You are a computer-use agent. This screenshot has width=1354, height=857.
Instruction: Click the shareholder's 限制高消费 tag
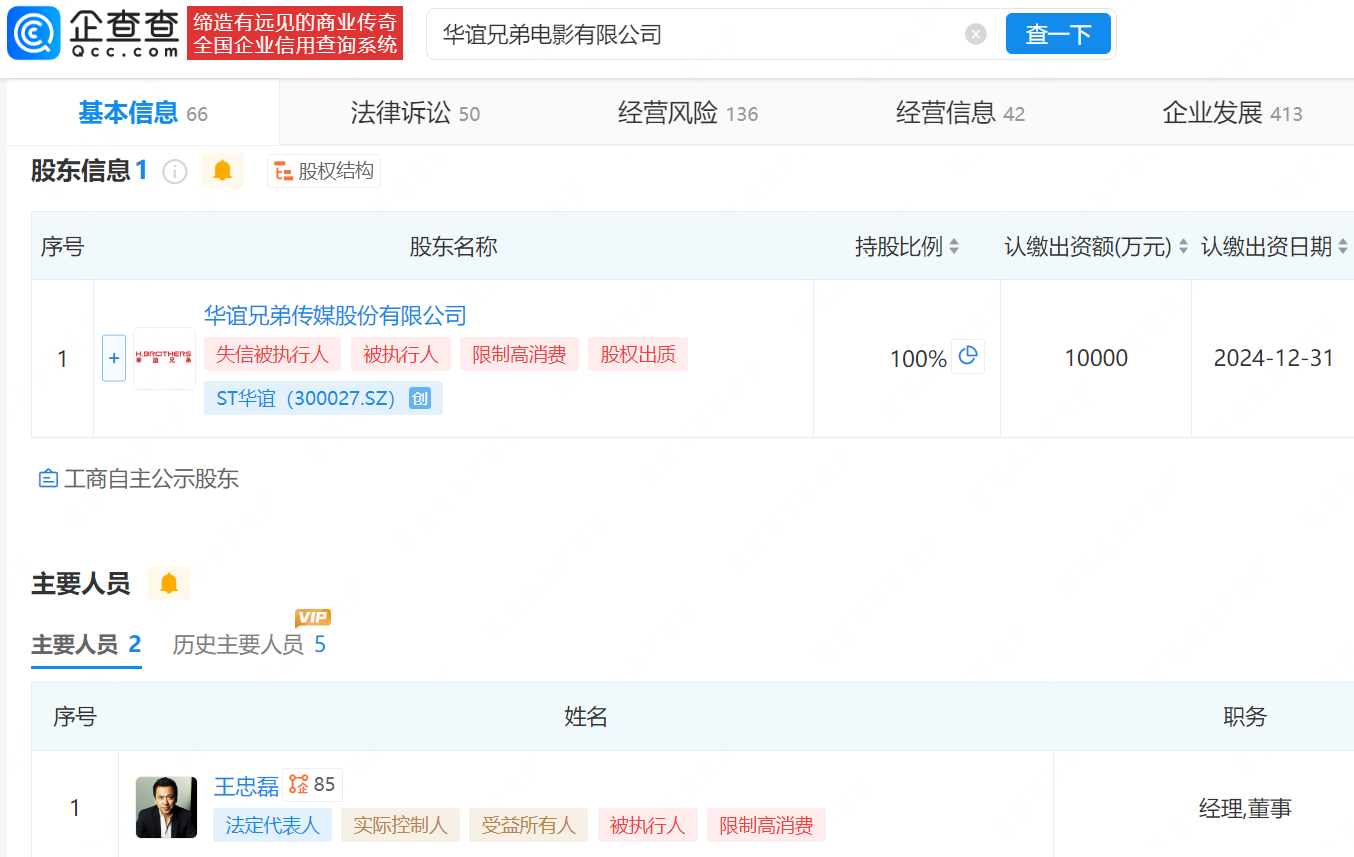tap(519, 354)
